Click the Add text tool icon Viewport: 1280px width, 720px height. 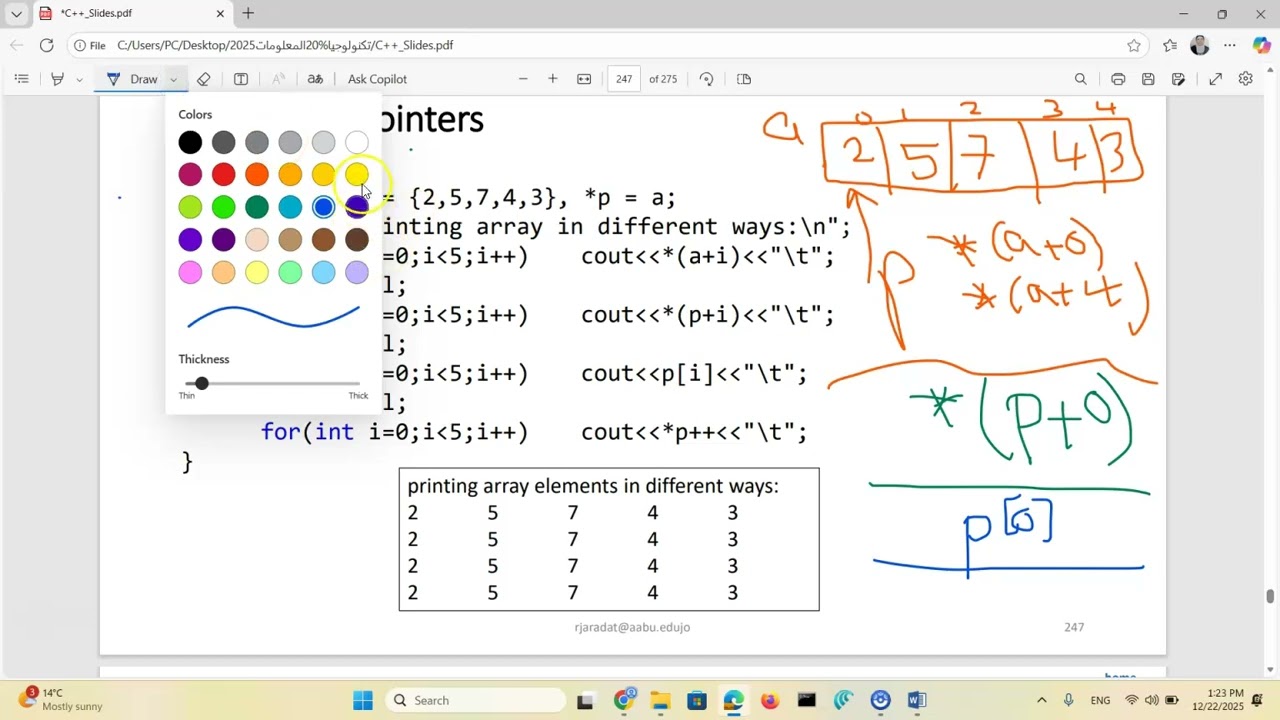tap(241, 79)
